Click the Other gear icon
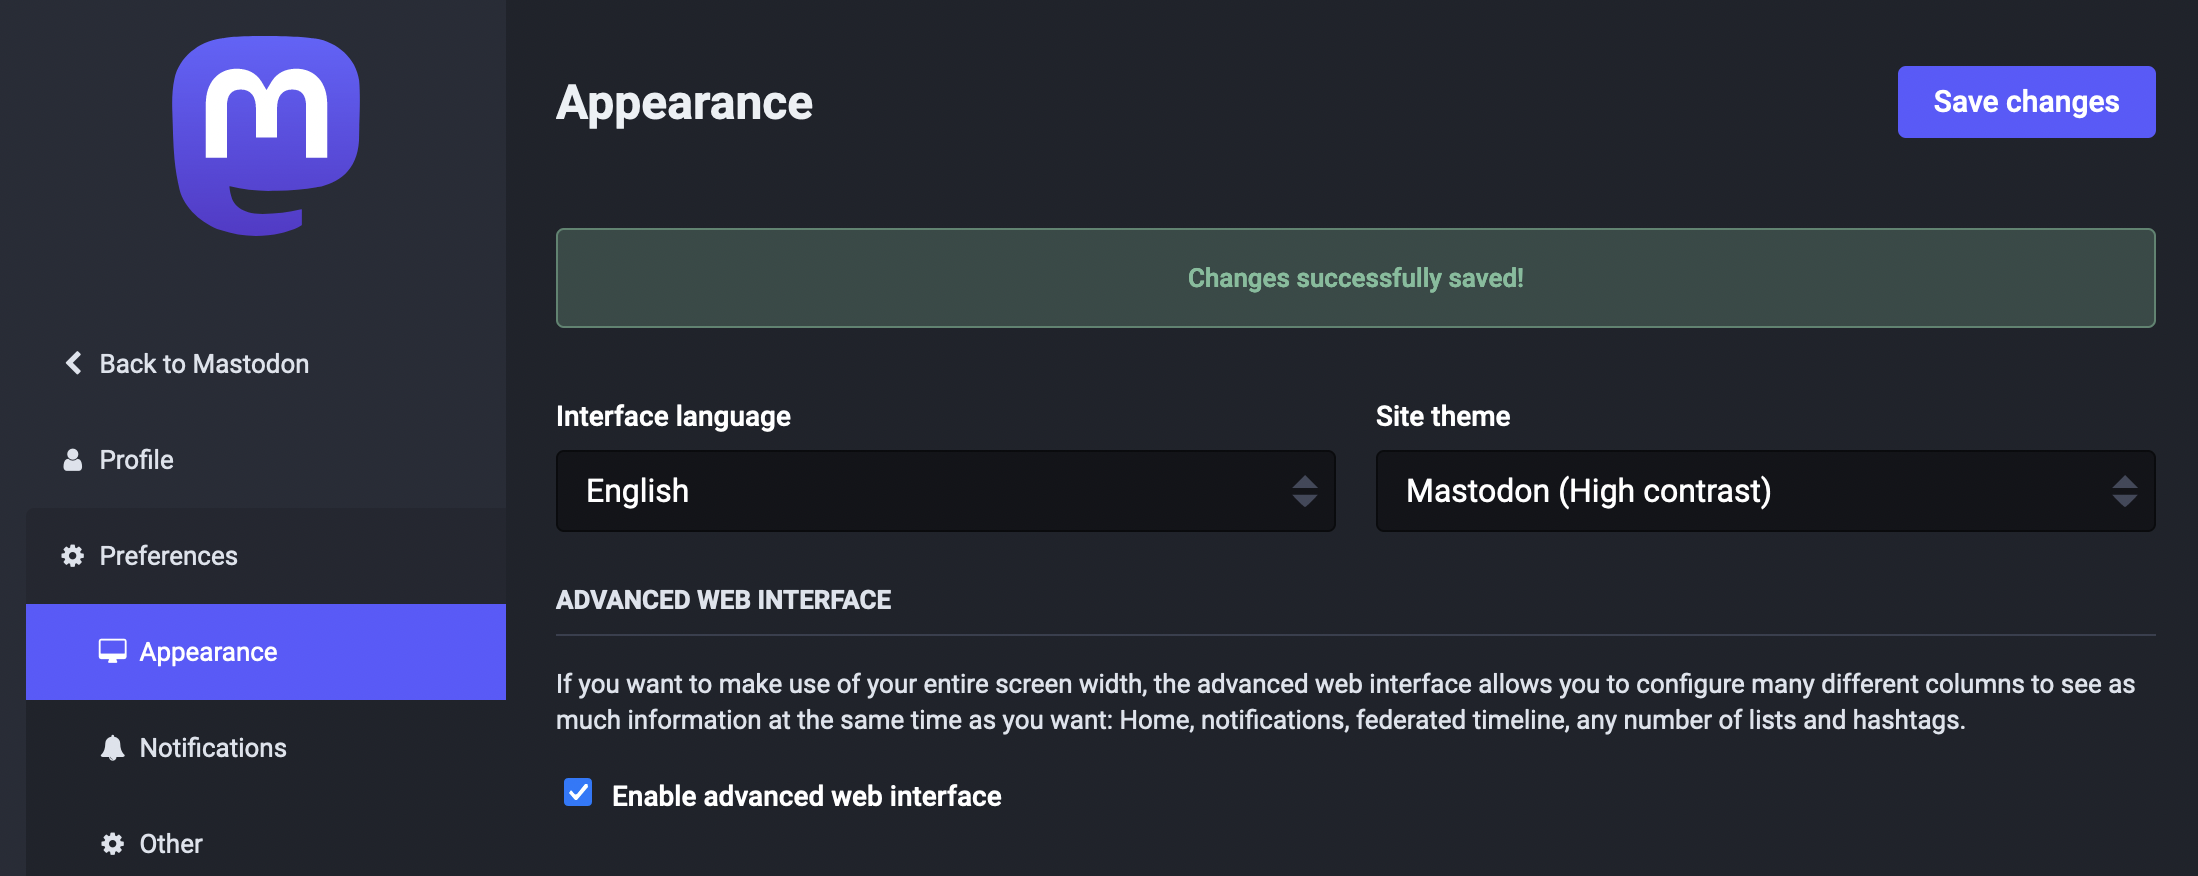2198x876 pixels. click(113, 844)
